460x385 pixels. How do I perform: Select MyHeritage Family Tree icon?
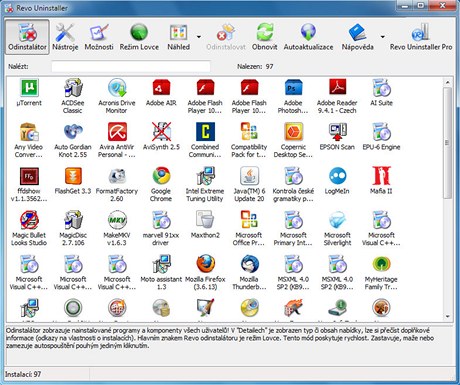point(381,264)
